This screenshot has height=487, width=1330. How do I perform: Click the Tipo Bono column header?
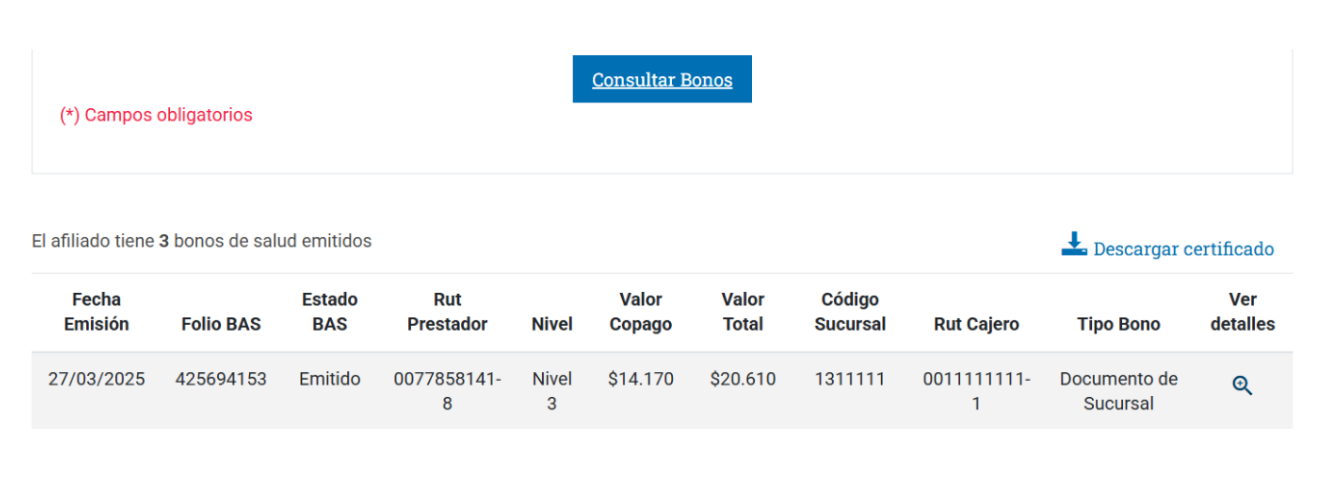1119,324
